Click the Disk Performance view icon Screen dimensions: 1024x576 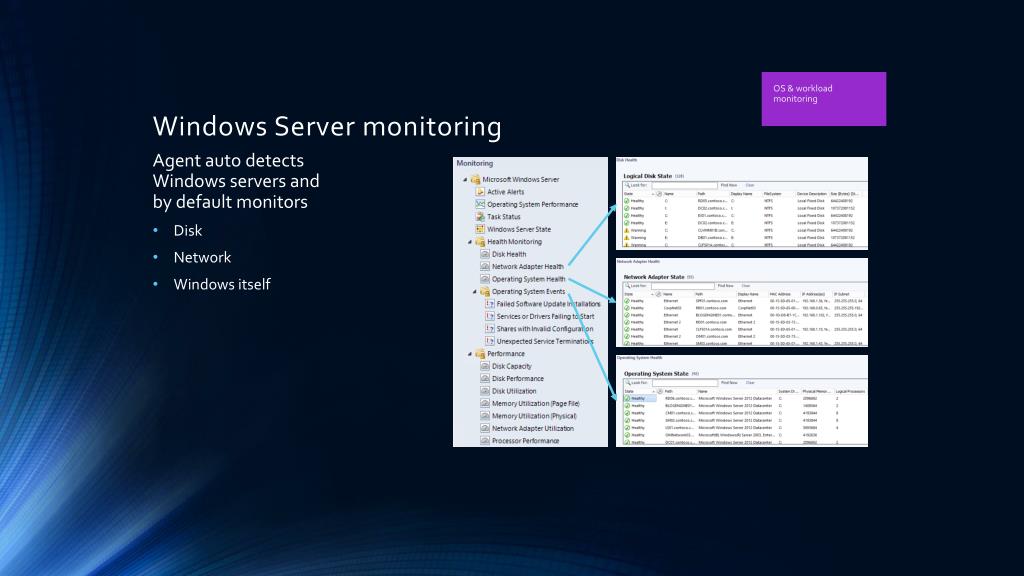pos(485,379)
